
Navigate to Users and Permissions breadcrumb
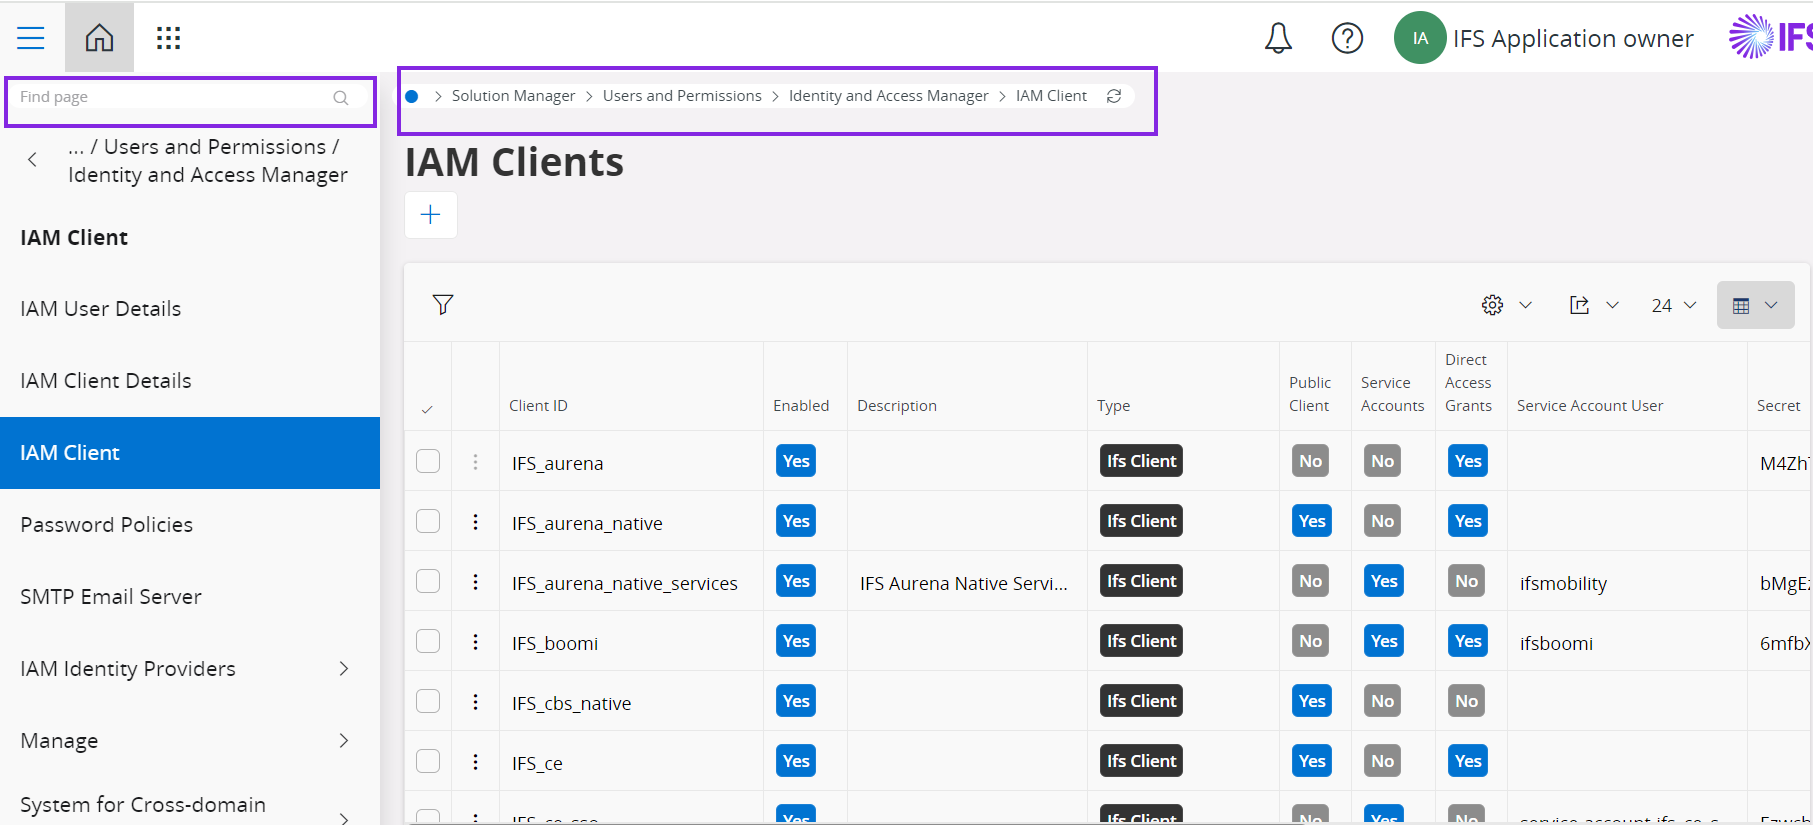click(682, 96)
